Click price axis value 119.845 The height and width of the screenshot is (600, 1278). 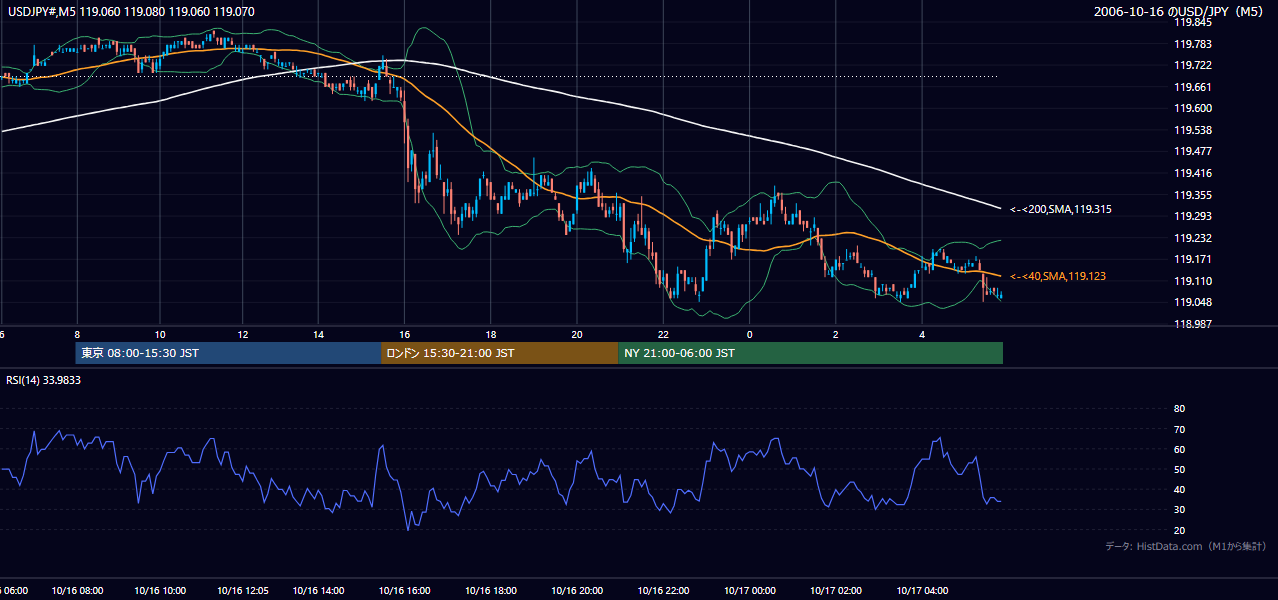(x=1192, y=22)
